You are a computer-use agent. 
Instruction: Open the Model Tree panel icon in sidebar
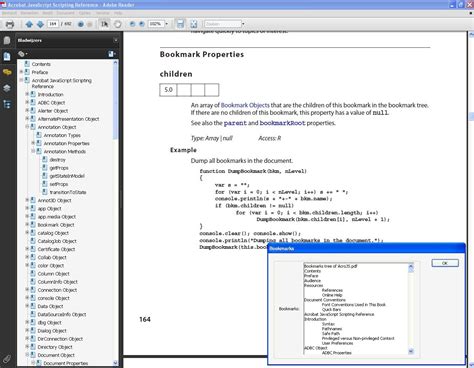pyautogui.click(x=7, y=104)
